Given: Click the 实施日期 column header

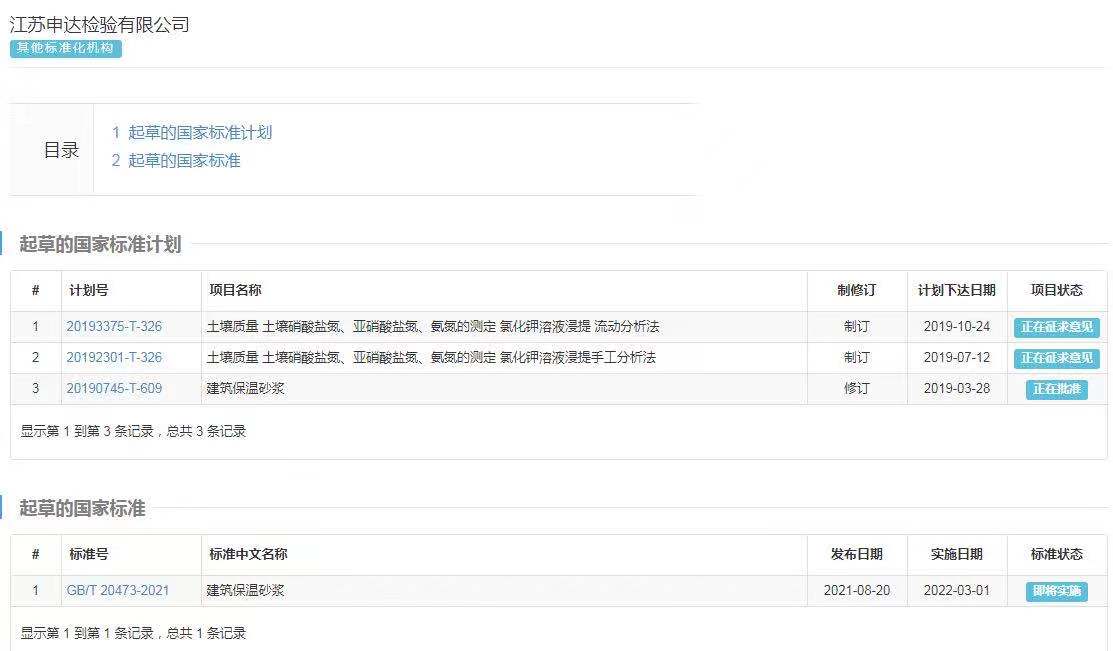Looking at the screenshot, I should (956, 555).
